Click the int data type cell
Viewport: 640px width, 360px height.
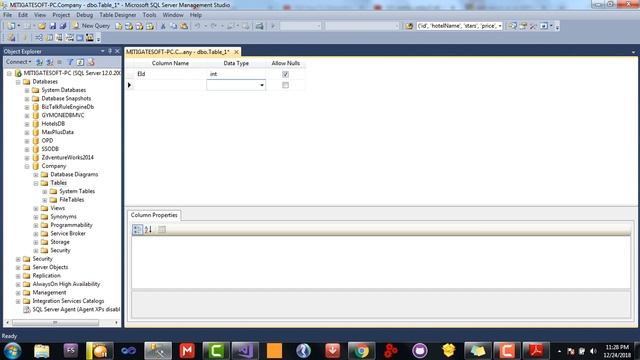[x=236, y=74]
